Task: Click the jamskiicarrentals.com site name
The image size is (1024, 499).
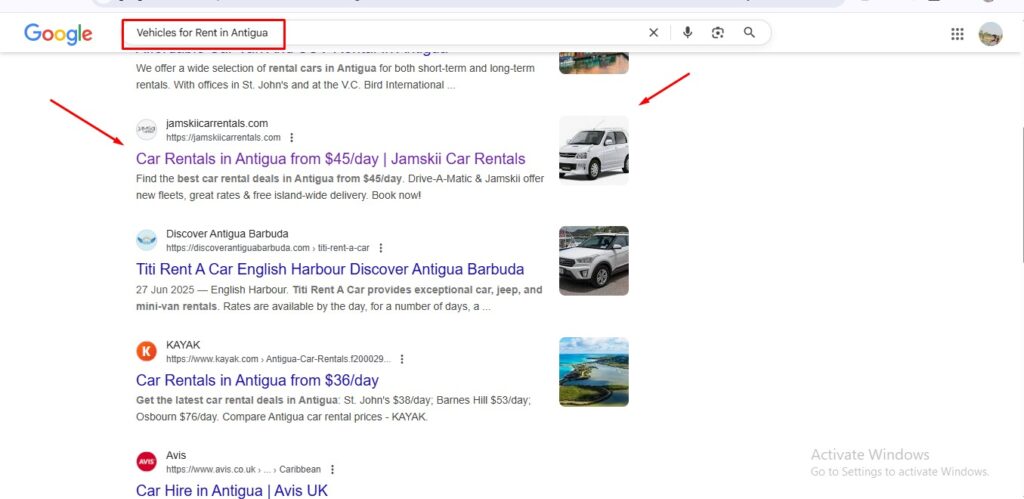Action: pyautogui.click(x=217, y=123)
